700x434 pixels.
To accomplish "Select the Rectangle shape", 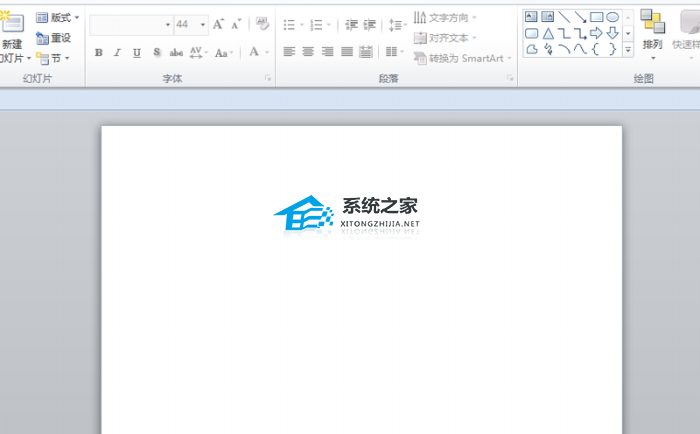I will click(x=596, y=17).
